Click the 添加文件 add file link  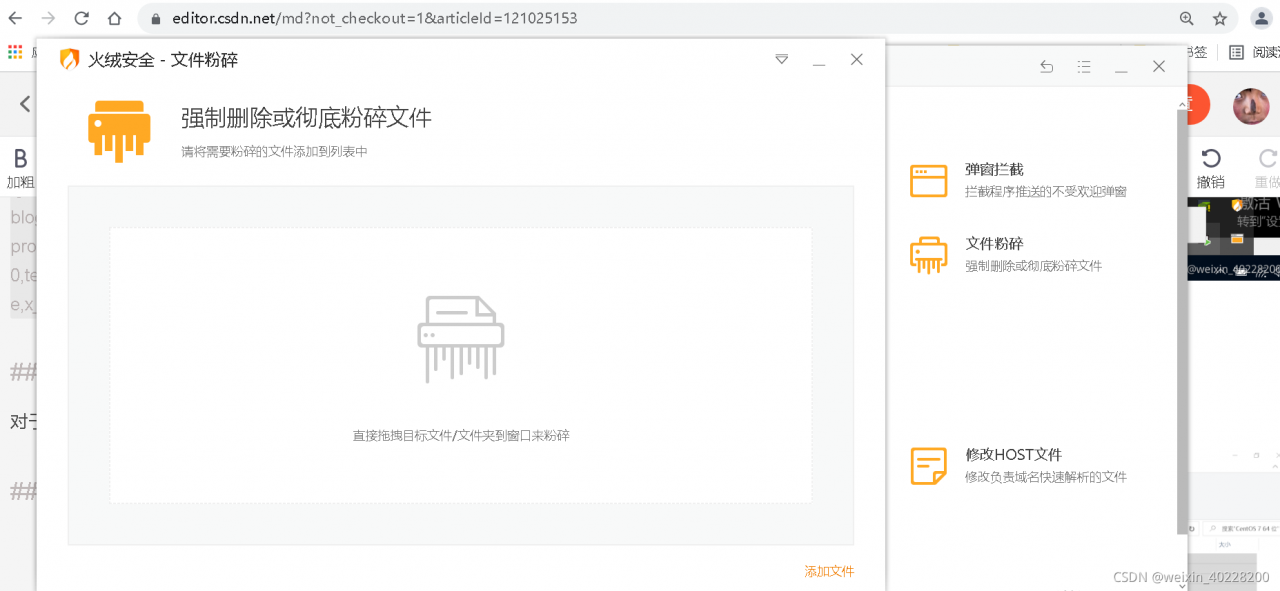point(829,571)
